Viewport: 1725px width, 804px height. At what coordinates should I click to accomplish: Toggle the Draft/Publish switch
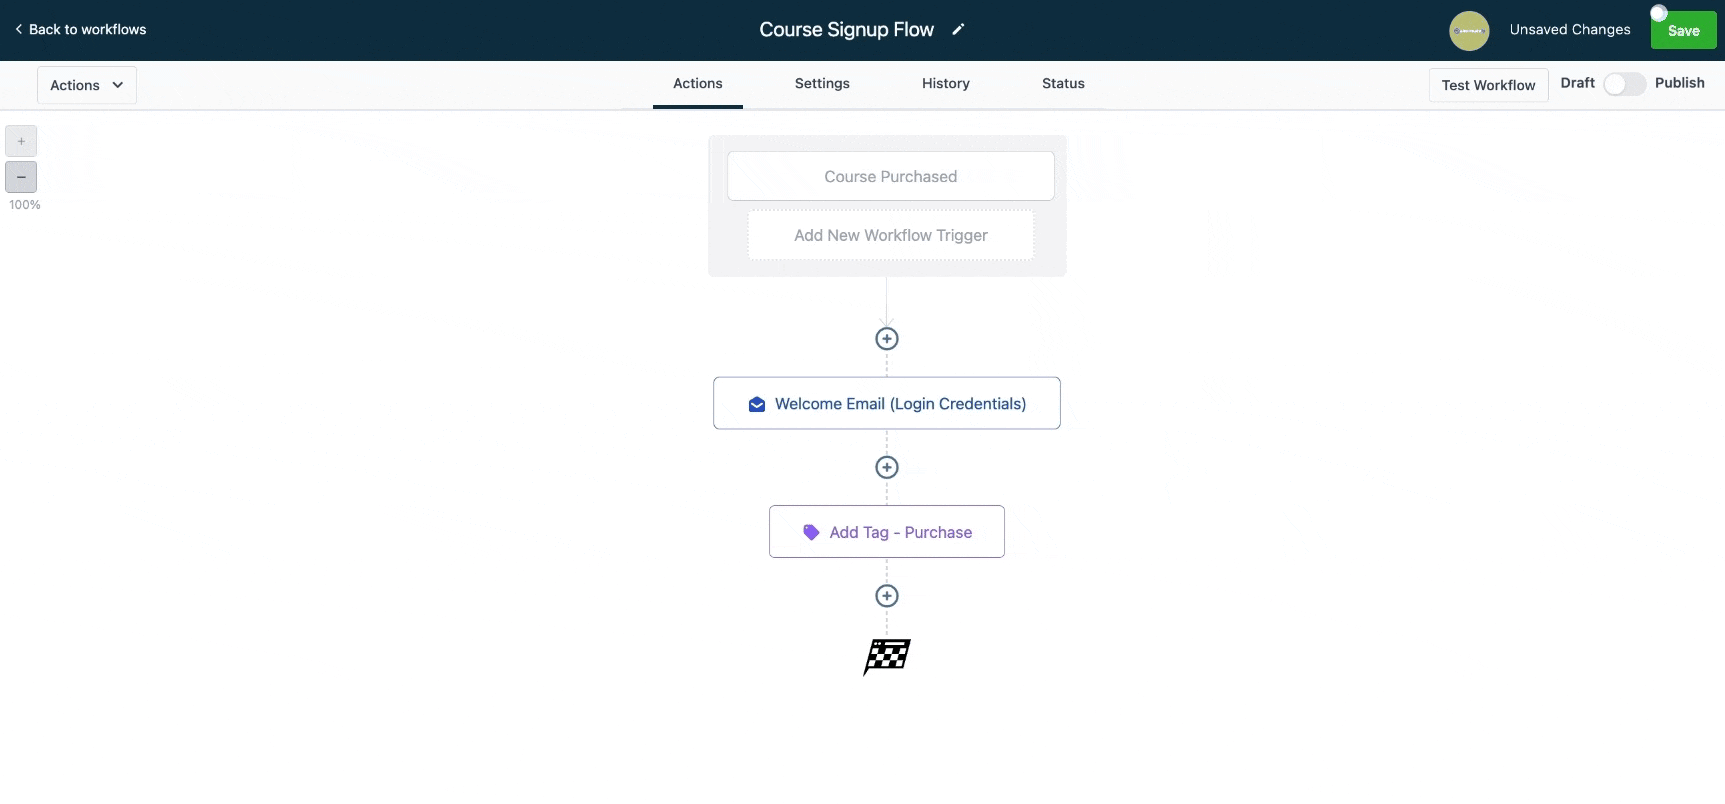[x=1624, y=84]
